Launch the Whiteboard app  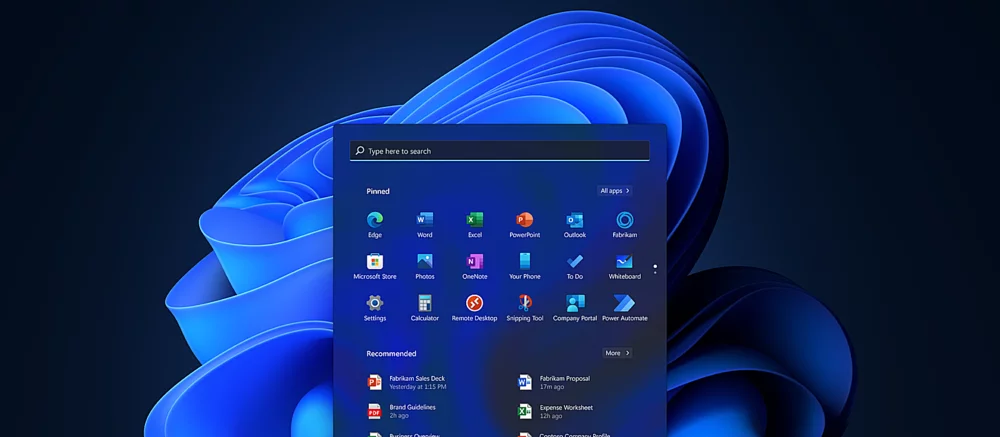625,262
